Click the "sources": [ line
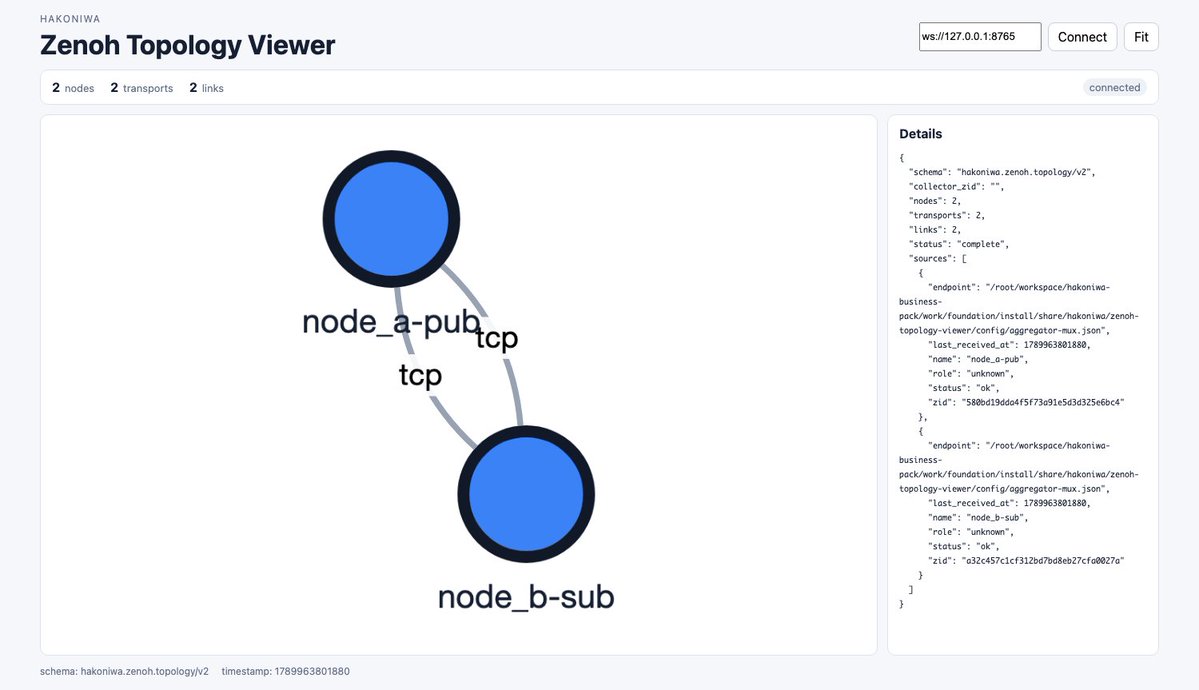 point(937,259)
